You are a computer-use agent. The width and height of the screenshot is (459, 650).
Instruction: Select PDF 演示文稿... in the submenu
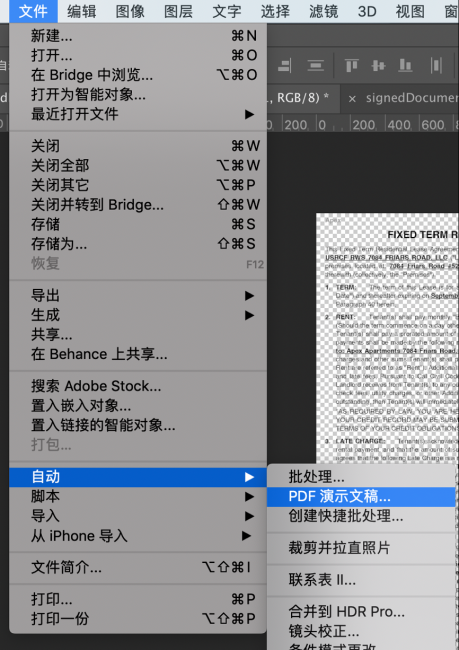(361, 497)
